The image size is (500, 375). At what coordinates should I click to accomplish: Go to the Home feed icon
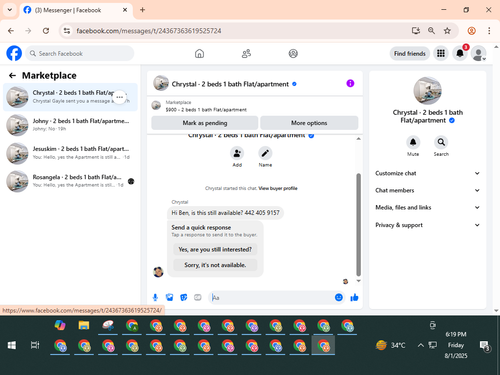pos(199,53)
